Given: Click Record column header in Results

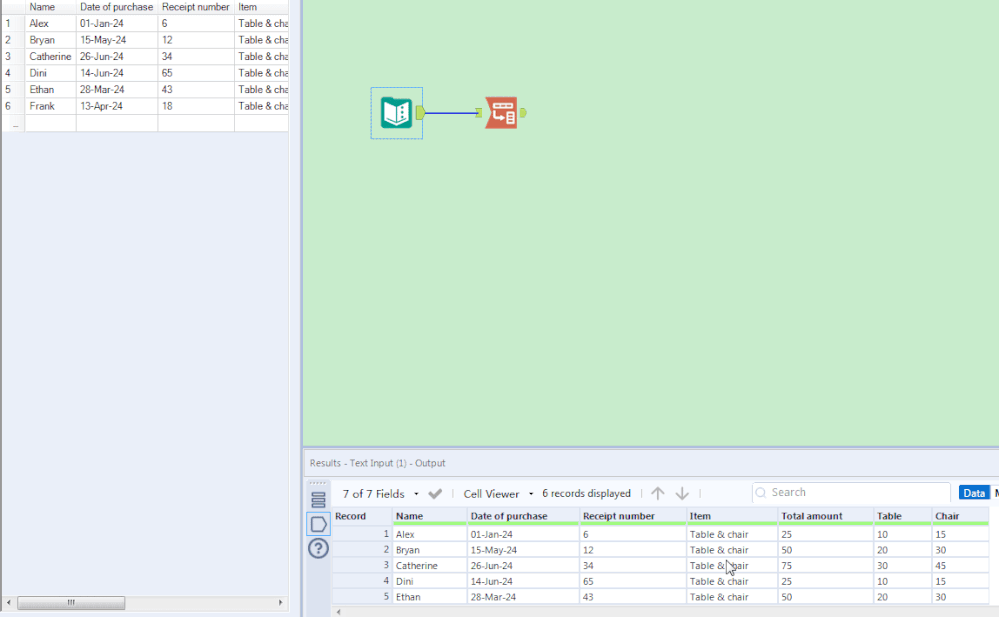Looking at the screenshot, I should pos(361,516).
